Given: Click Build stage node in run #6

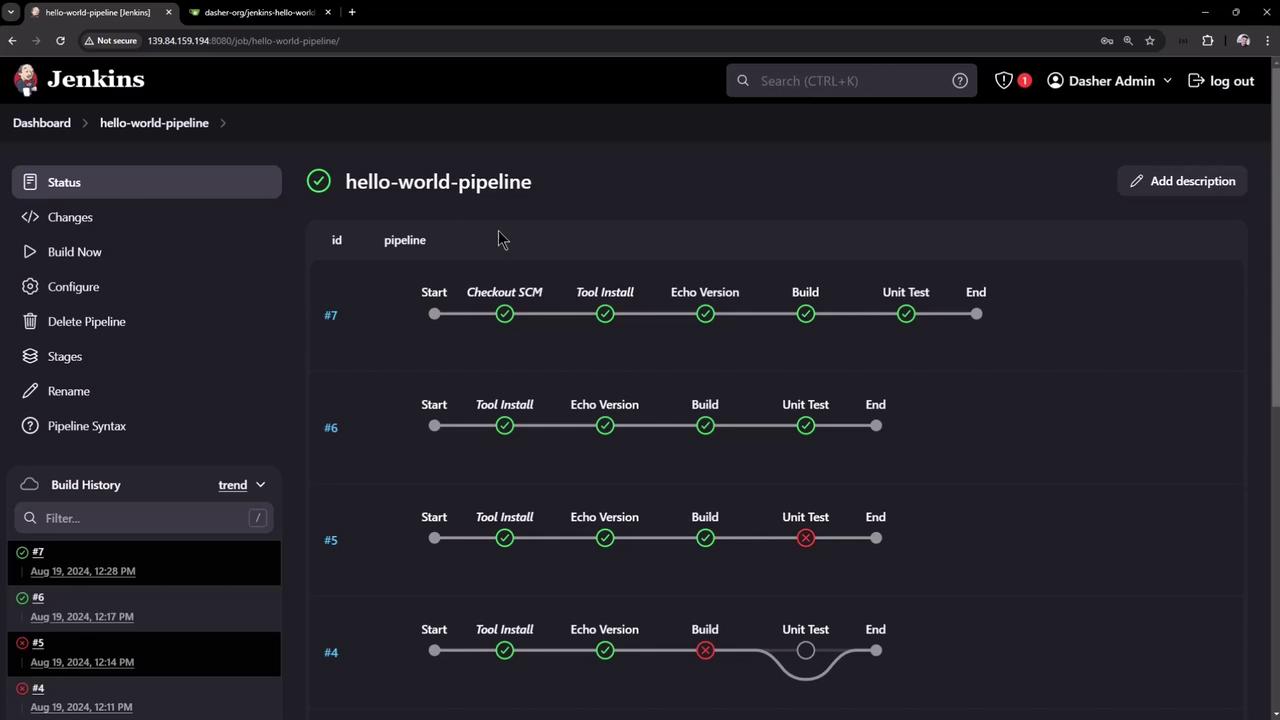Looking at the screenshot, I should point(705,426).
